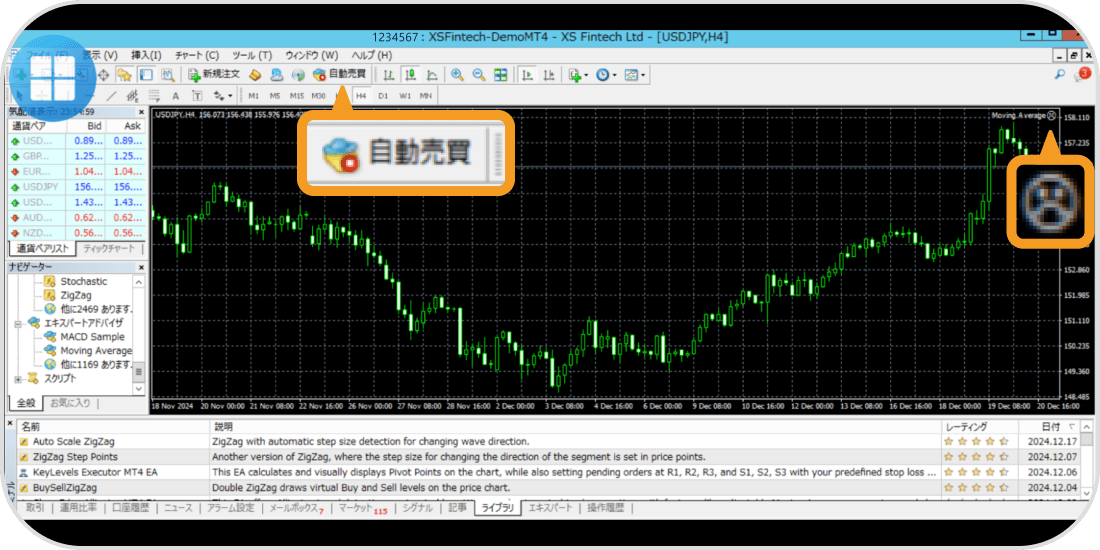Select the ZigZag indicator in Navigator
This screenshot has width=1100, height=550.
point(67,295)
